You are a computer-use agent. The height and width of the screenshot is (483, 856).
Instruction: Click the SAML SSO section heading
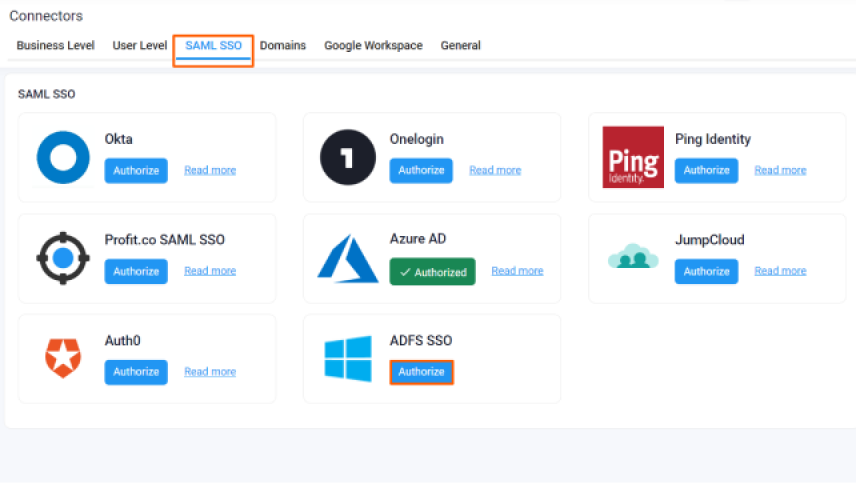(x=46, y=94)
